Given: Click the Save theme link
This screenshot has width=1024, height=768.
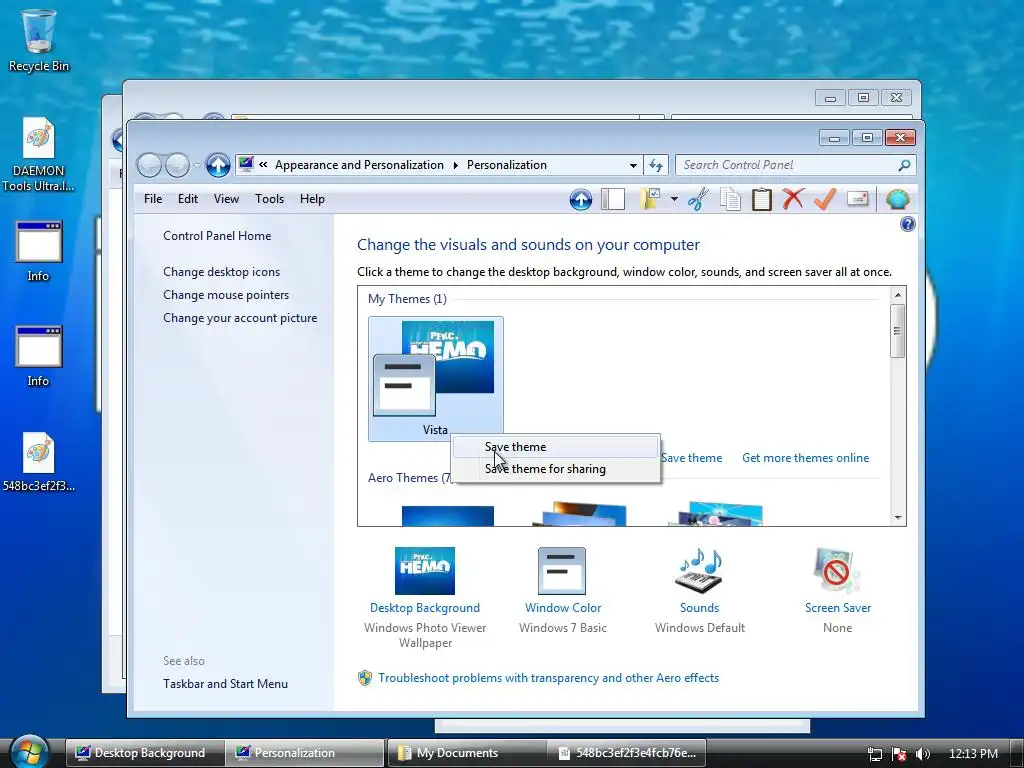Looking at the screenshot, I should pos(692,458).
